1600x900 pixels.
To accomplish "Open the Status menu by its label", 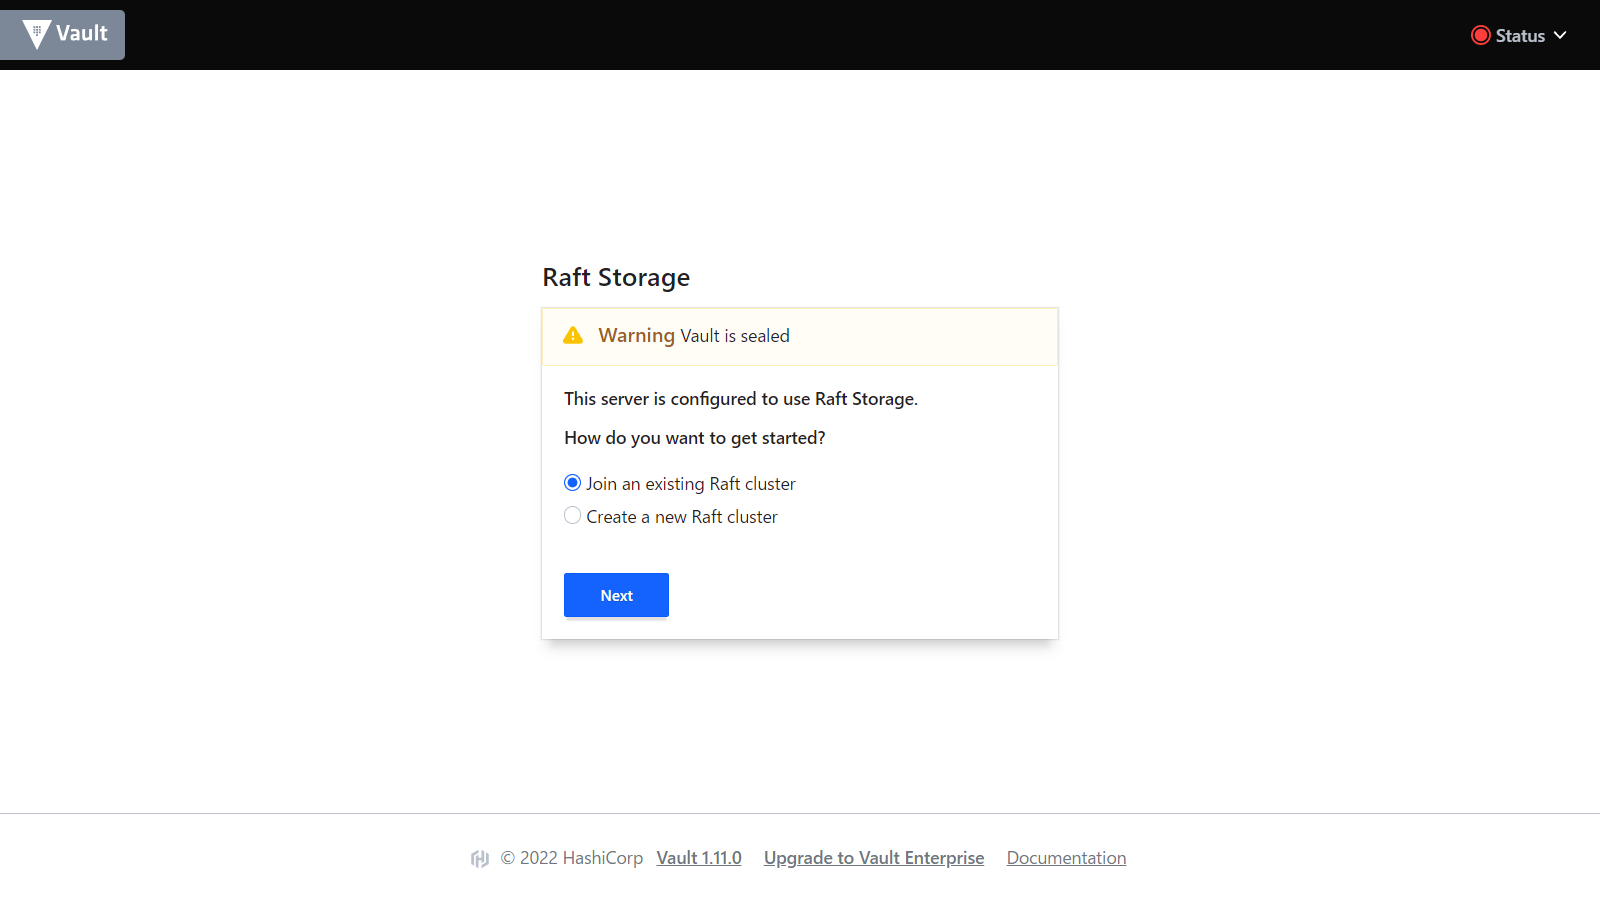I will 1520,36.
